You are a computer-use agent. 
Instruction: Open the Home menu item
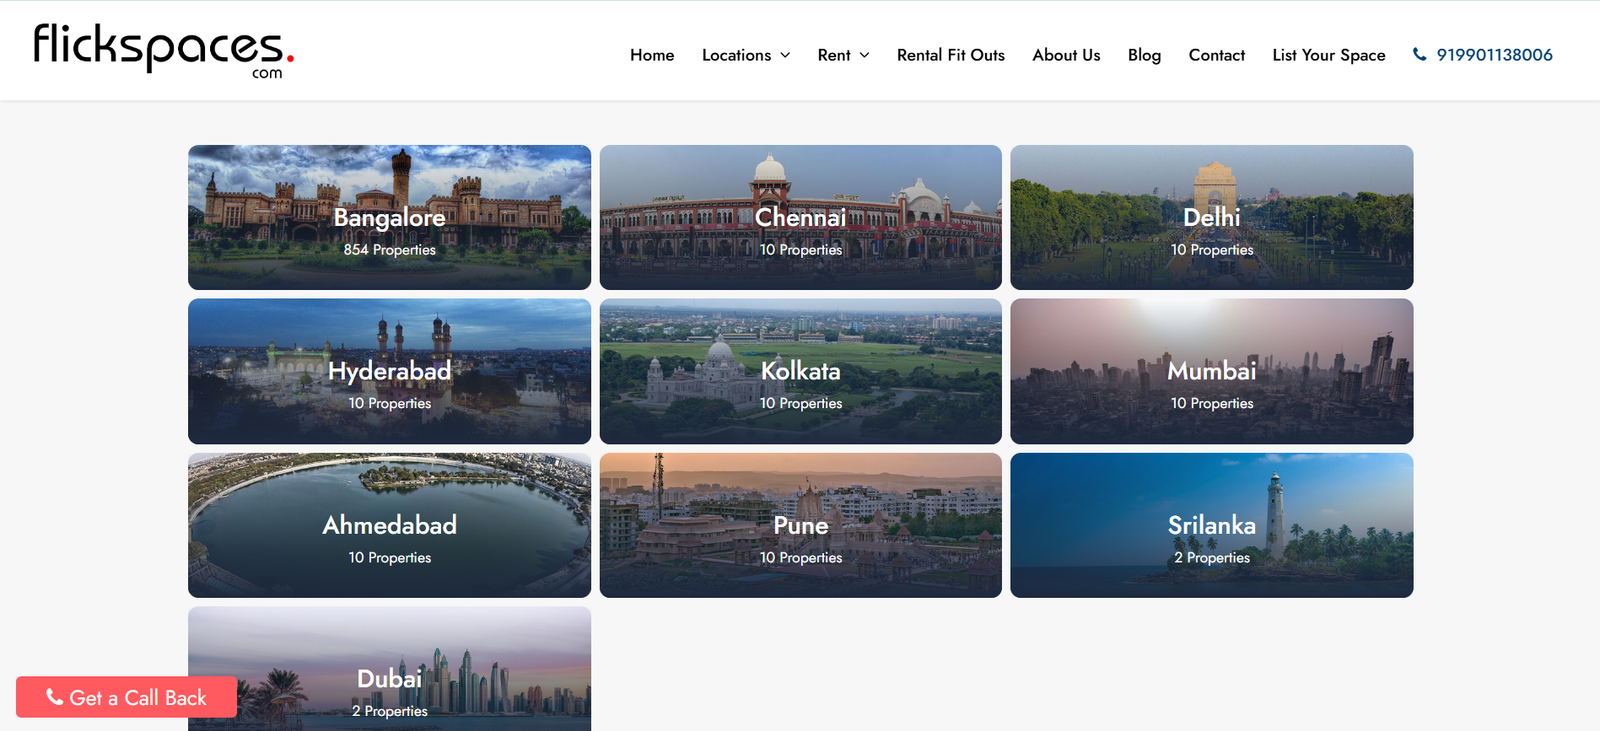tap(652, 55)
